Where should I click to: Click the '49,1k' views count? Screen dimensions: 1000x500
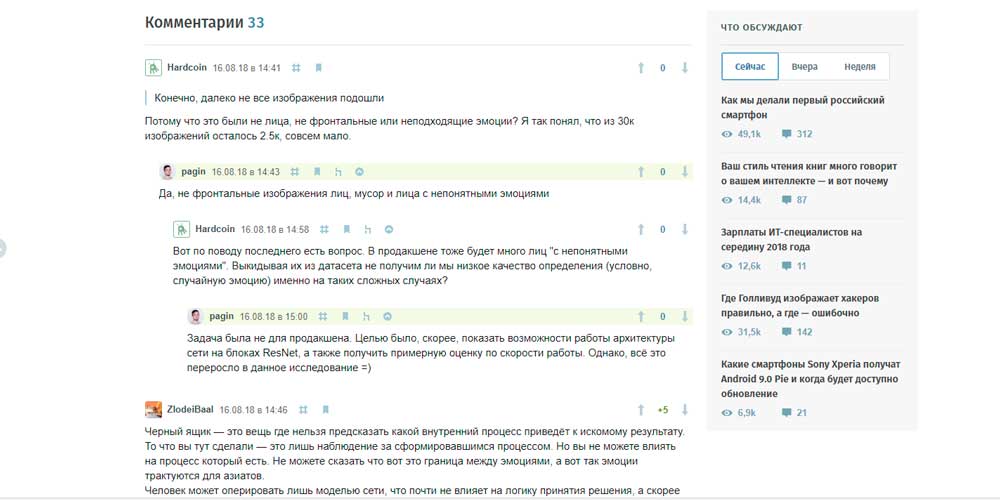click(741, 134)
